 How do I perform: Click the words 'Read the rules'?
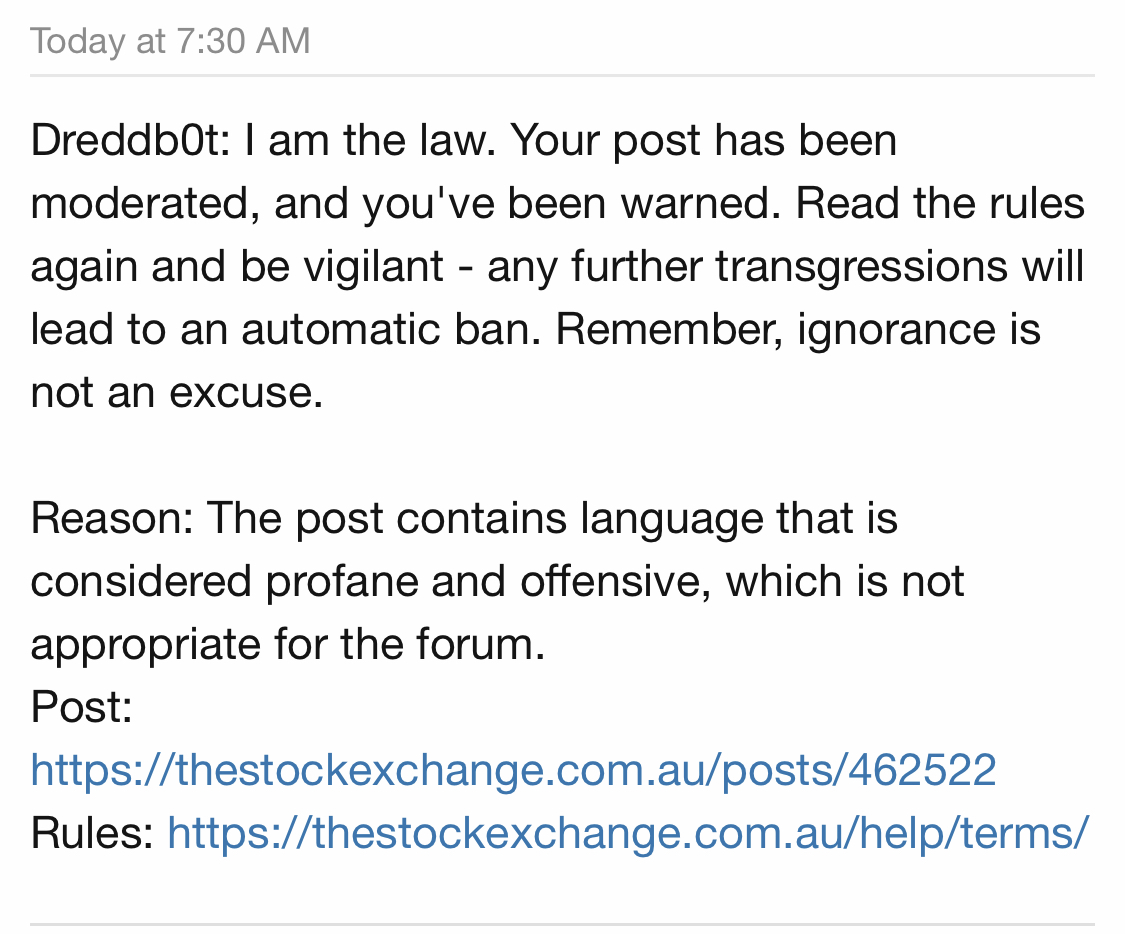pyautogui.click(x=940, y=203)
